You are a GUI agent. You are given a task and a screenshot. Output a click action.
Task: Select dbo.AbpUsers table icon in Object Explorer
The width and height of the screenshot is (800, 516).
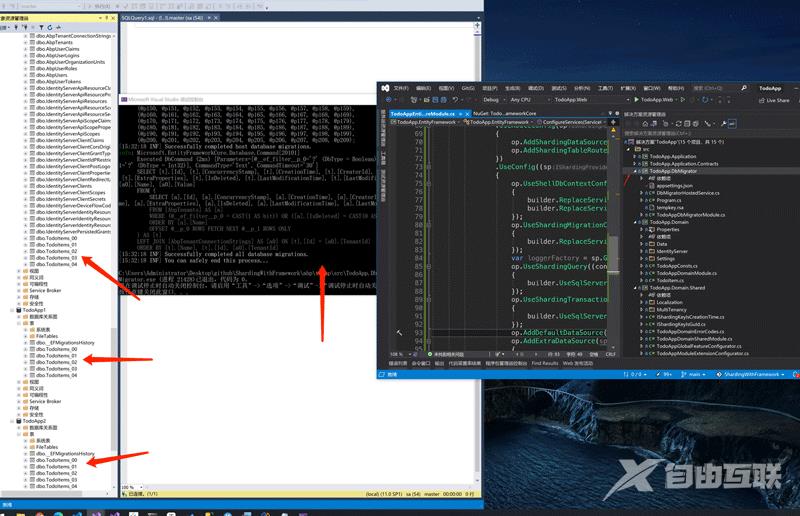click(x=30, y=75)
